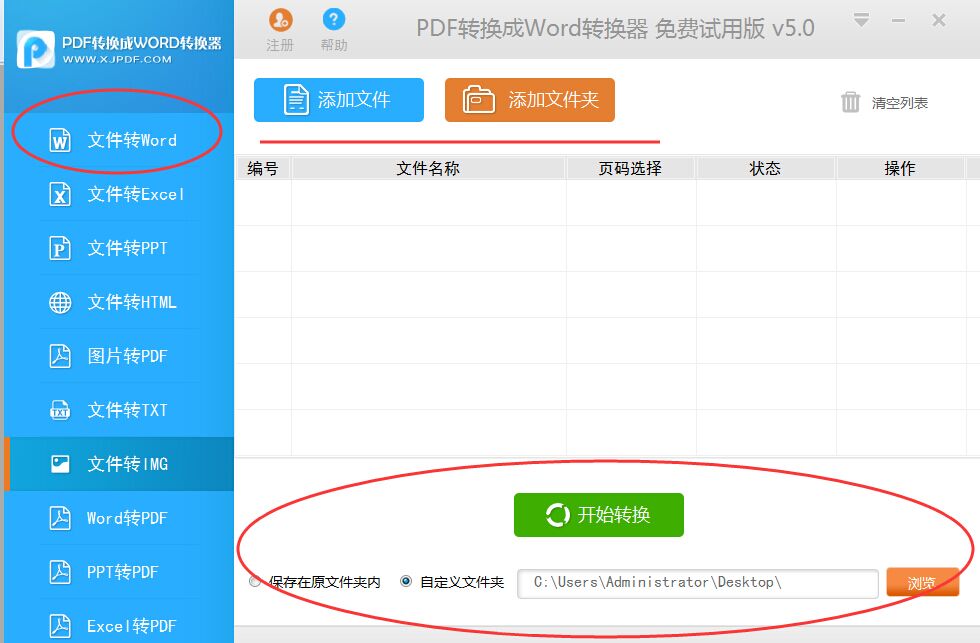Click the 状态 column header

tap(766, 168)
